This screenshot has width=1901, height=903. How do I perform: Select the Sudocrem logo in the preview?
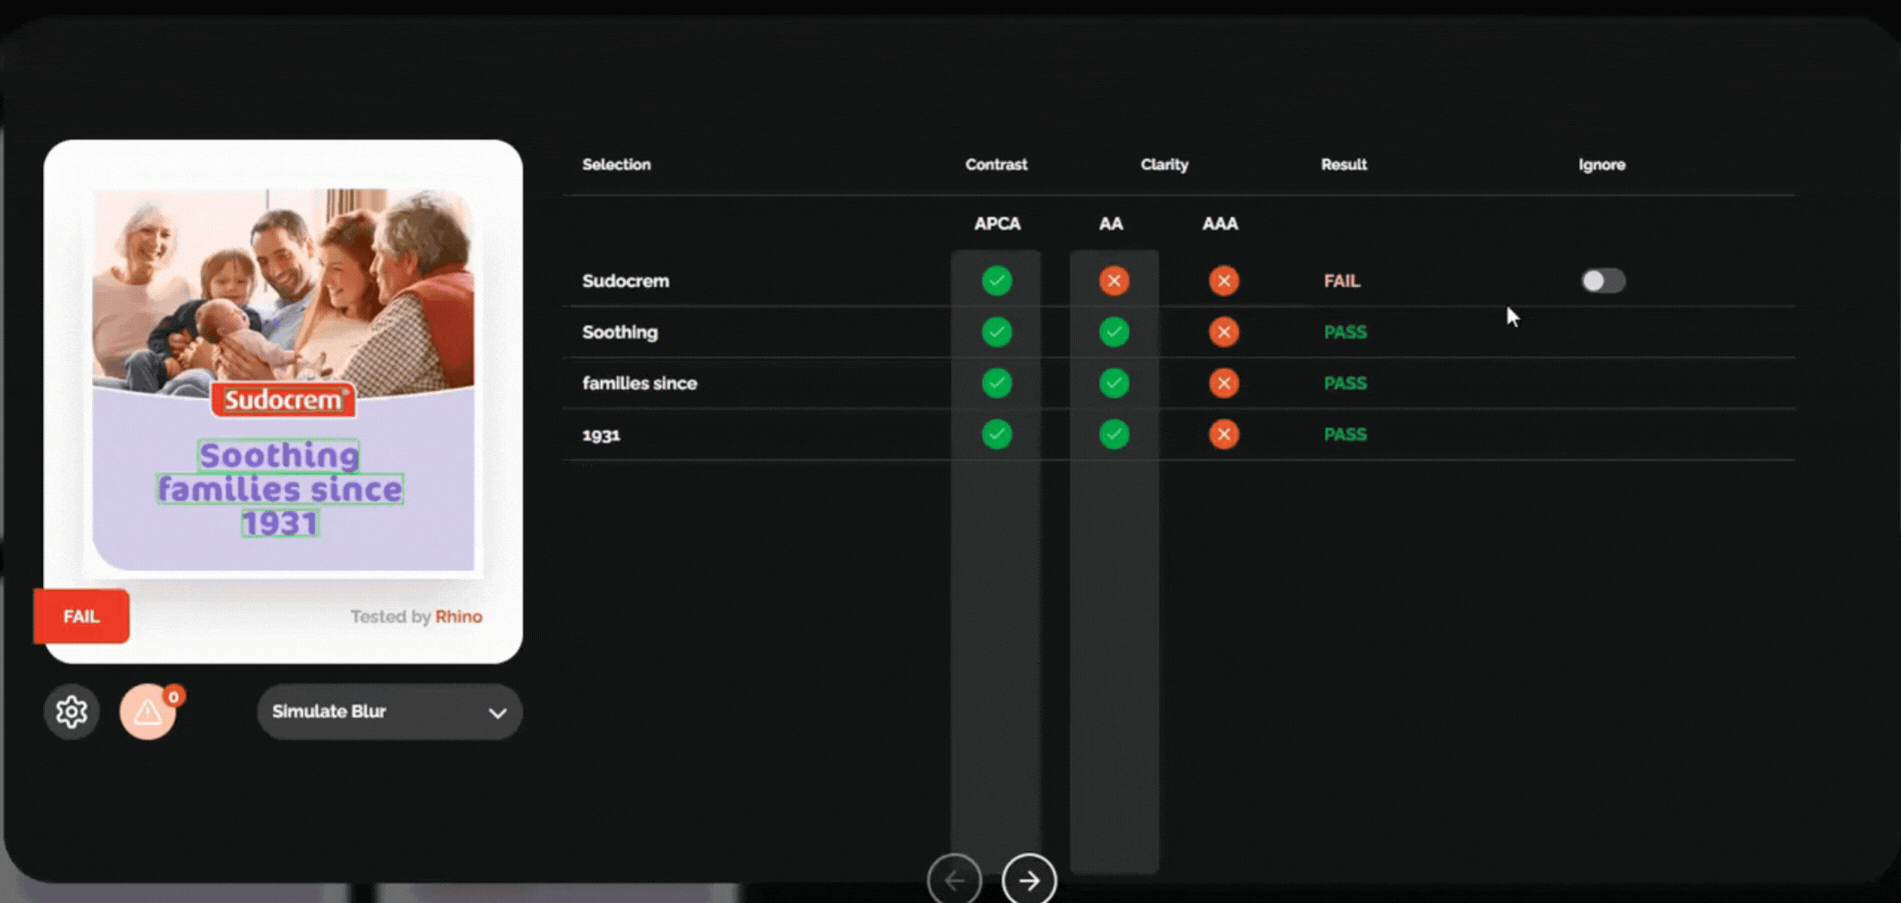point(283,400)
